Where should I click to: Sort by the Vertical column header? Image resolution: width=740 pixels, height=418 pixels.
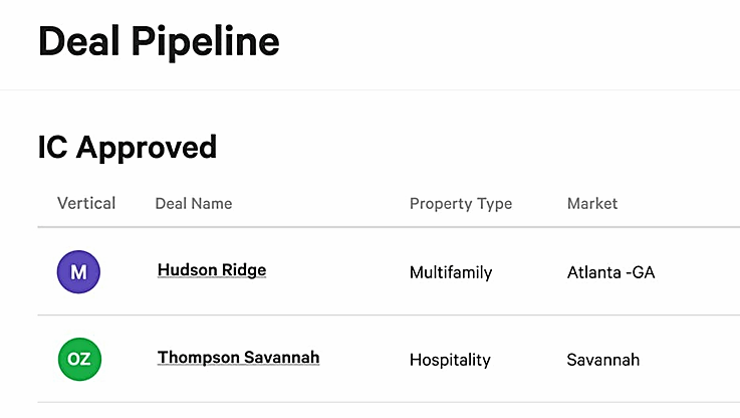(86, 203)
